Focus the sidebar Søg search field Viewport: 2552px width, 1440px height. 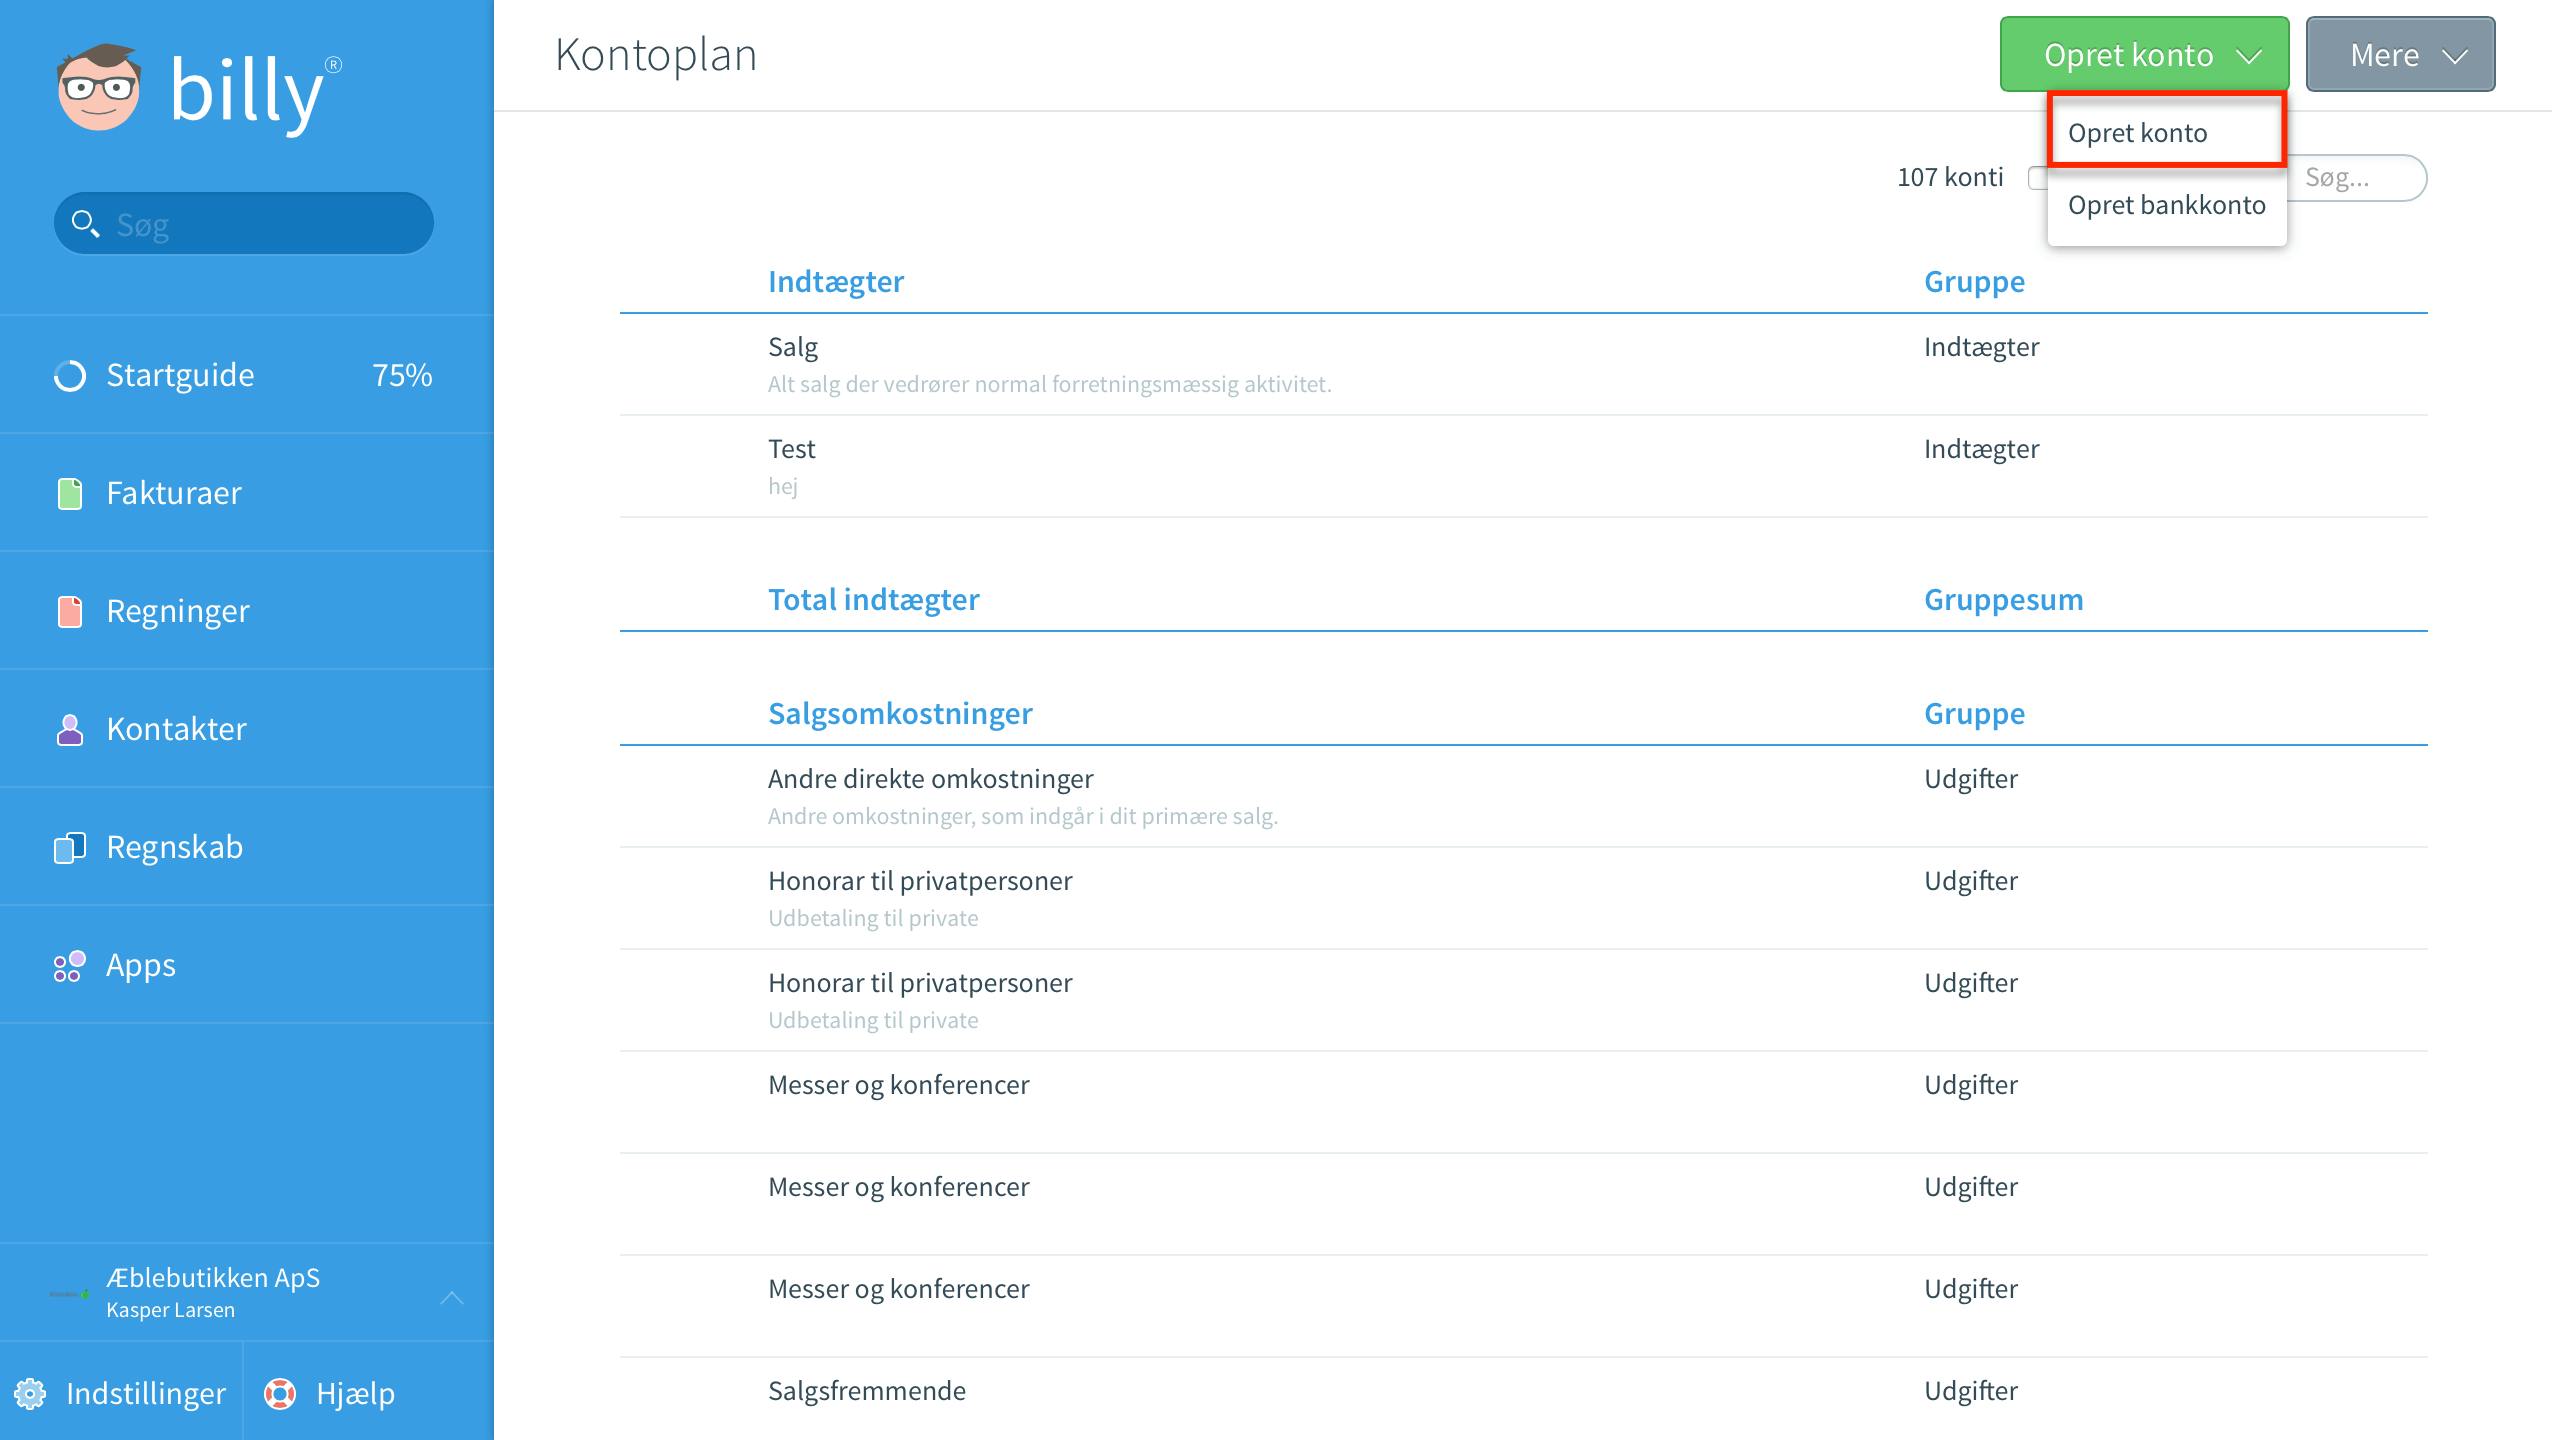point(244,224)
